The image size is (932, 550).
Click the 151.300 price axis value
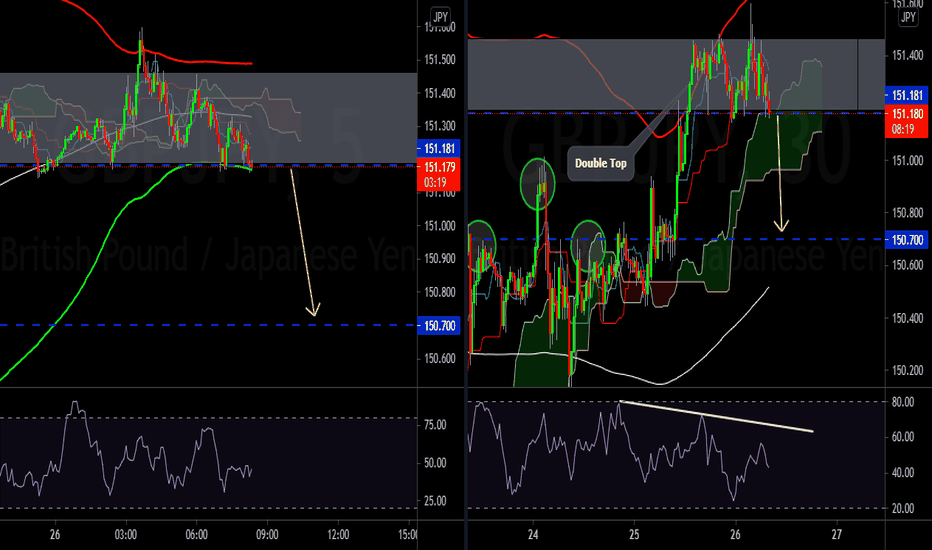coord(440,126)
